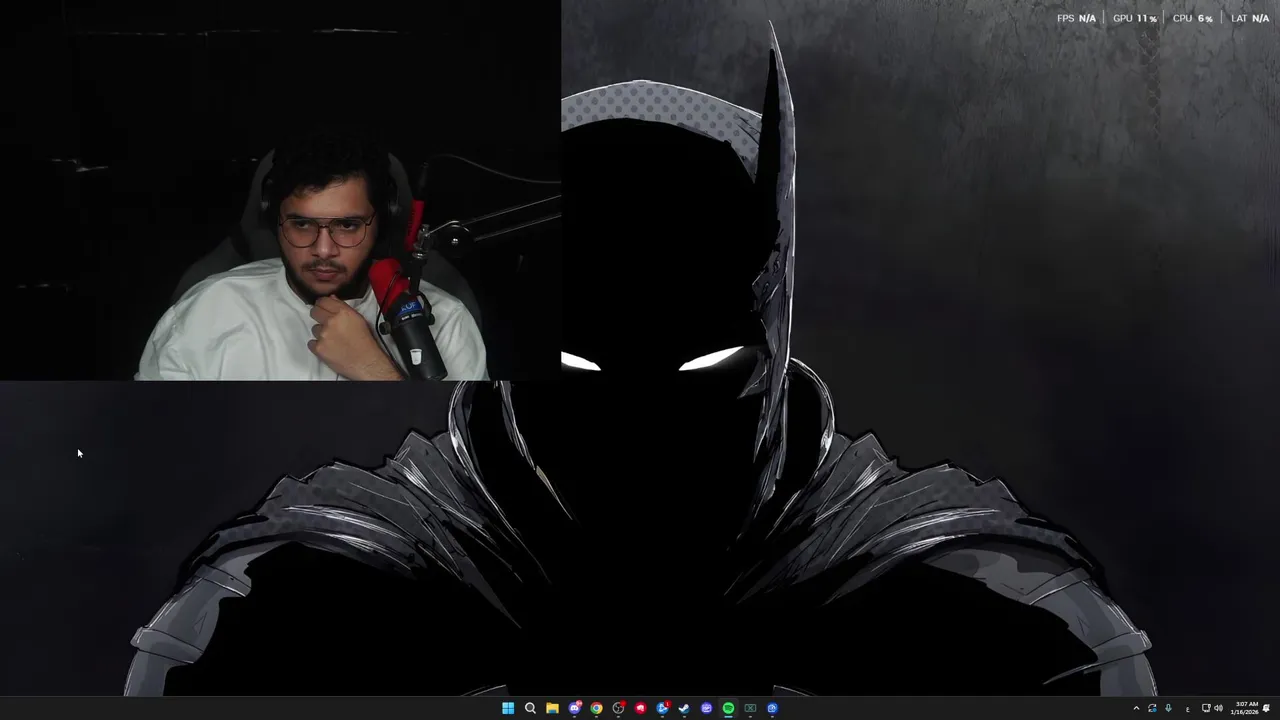The width and height of the screenshot is (1280, 720).
Task: Open the blue app with notification badge 1
Action: point(662,708)
